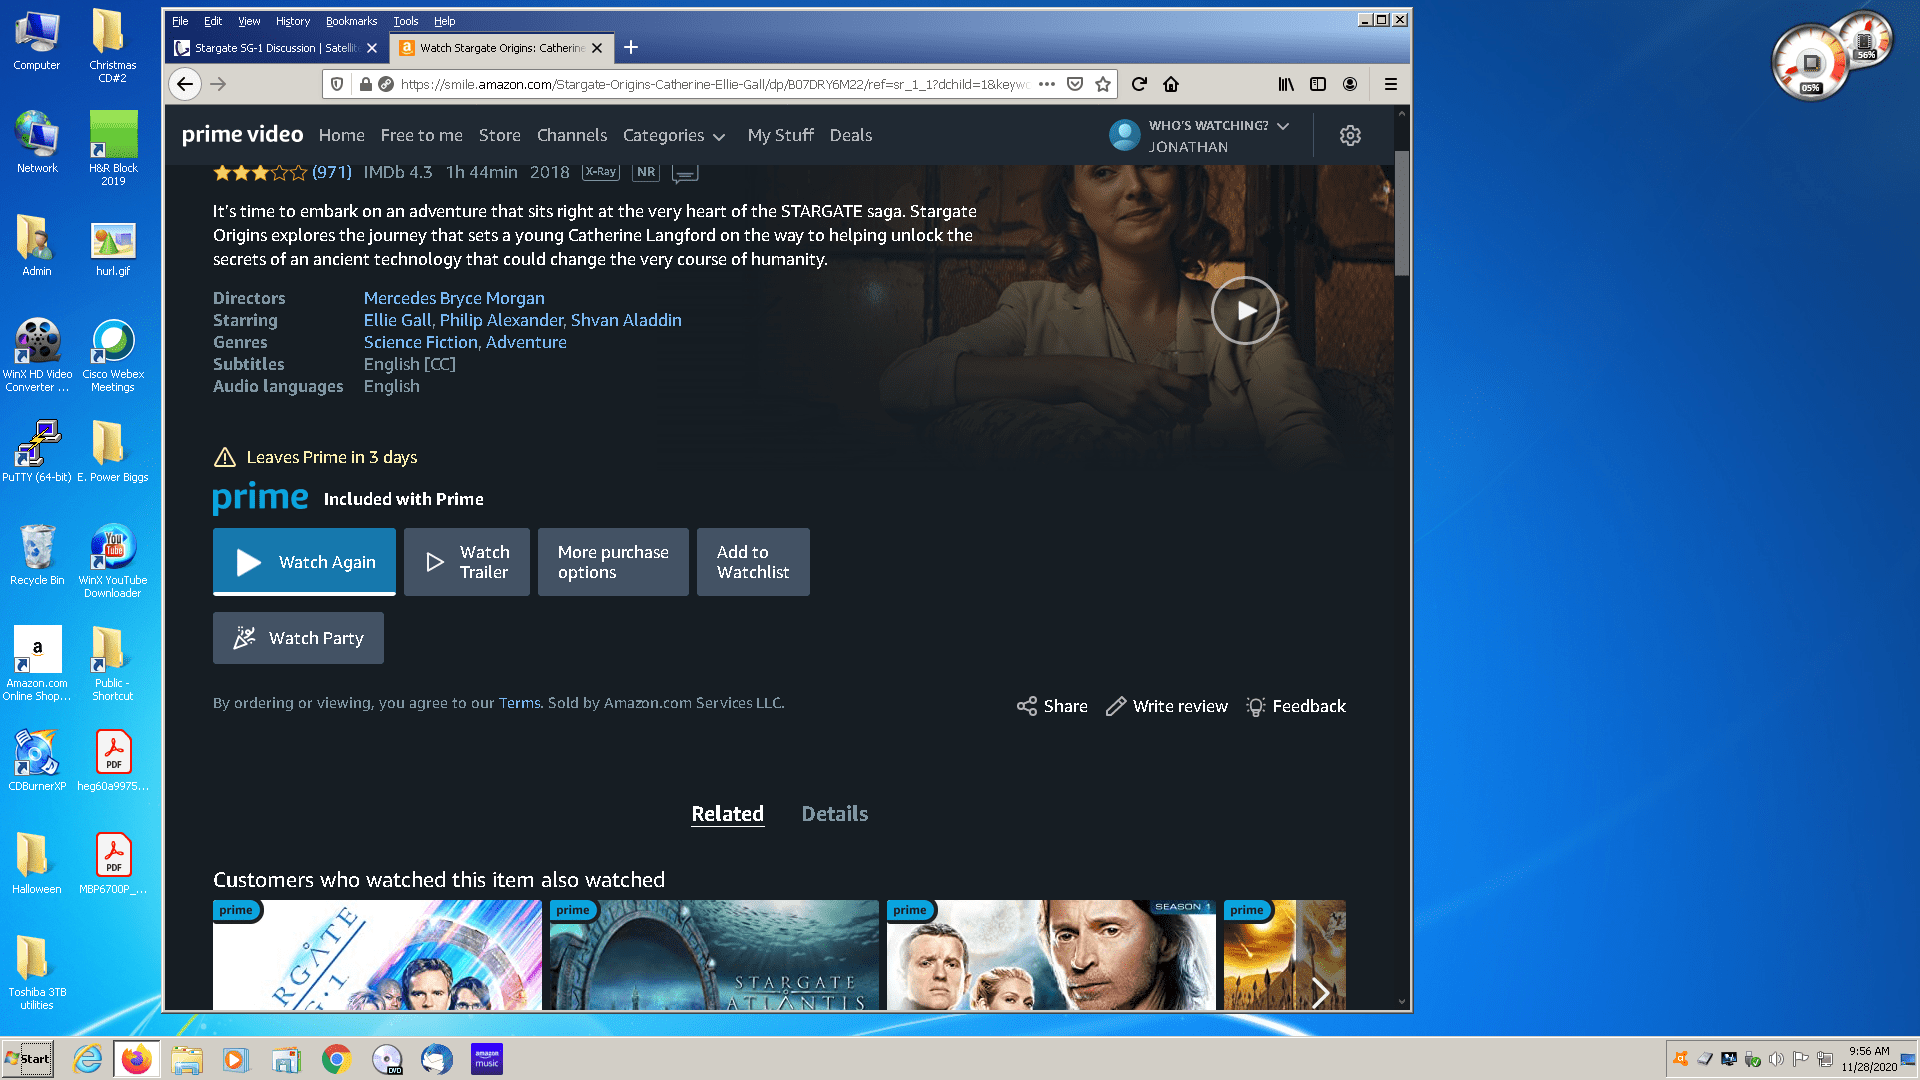This screenshot has height=1080, width=1920.
Task: Expand the Categories dropdown
Action: (x=674, y=135)
